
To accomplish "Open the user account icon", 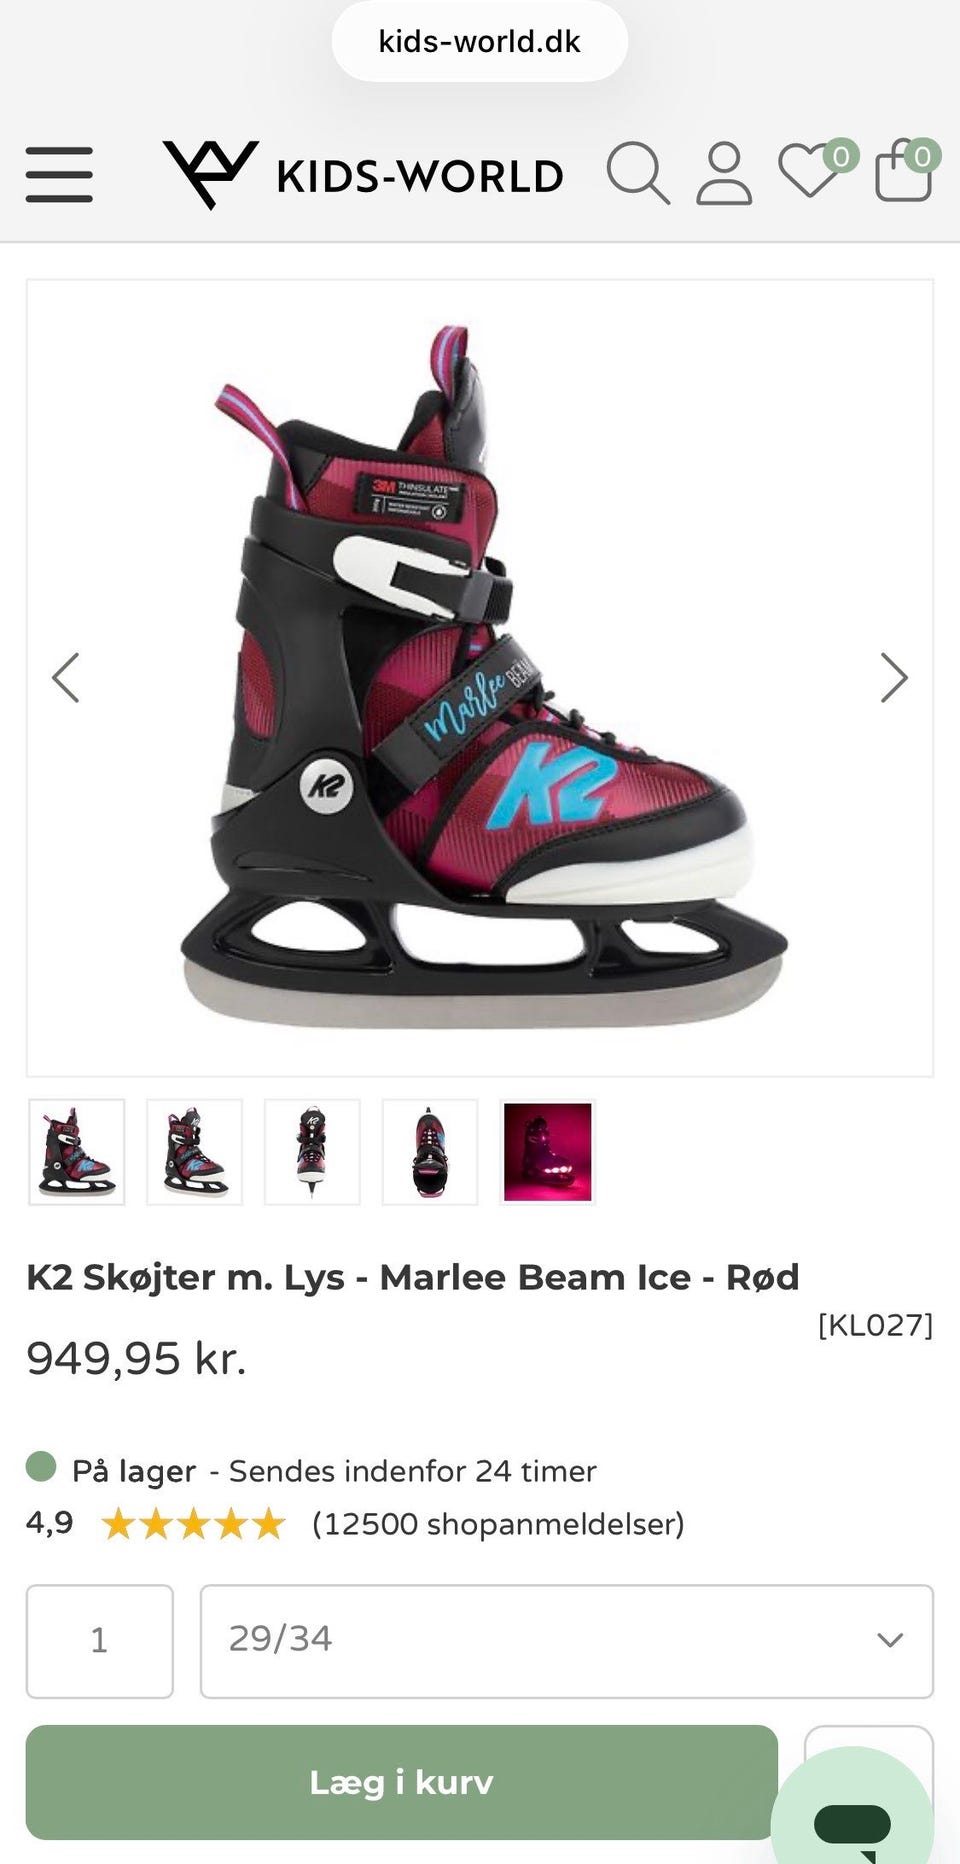I will click(724, 174).
